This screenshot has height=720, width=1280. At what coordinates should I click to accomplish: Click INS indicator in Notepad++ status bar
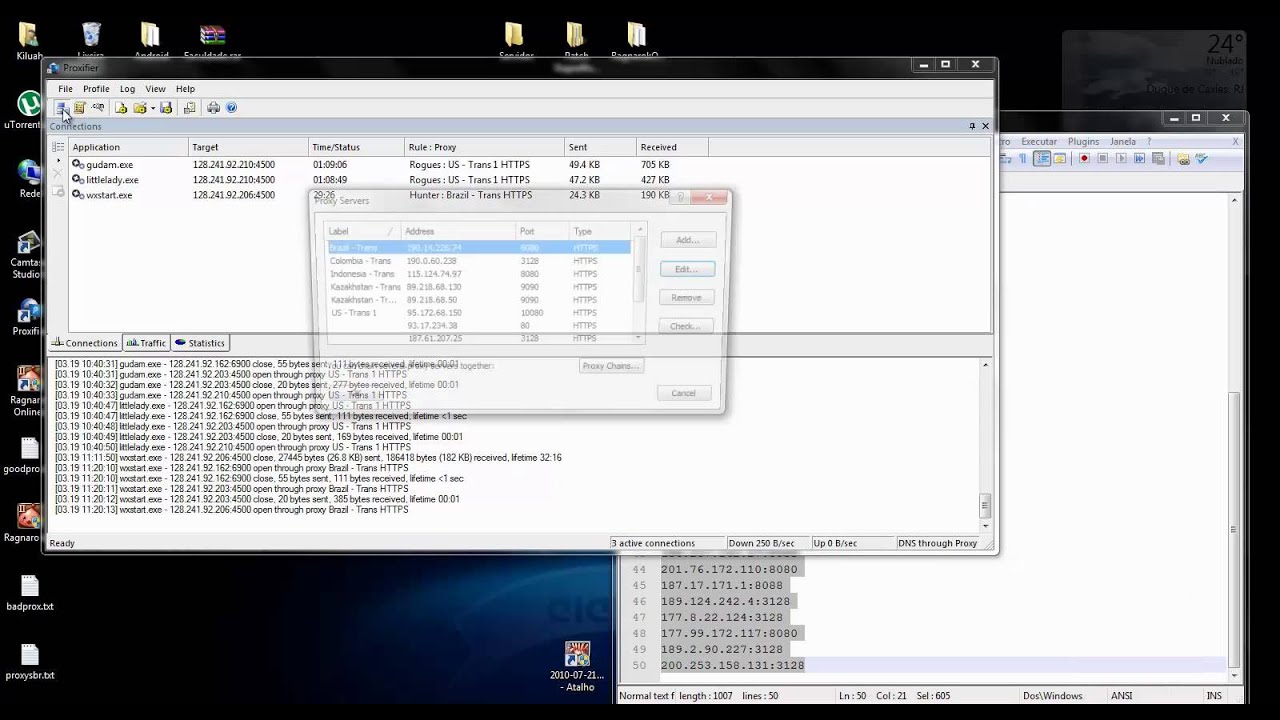click(1214, 695)
